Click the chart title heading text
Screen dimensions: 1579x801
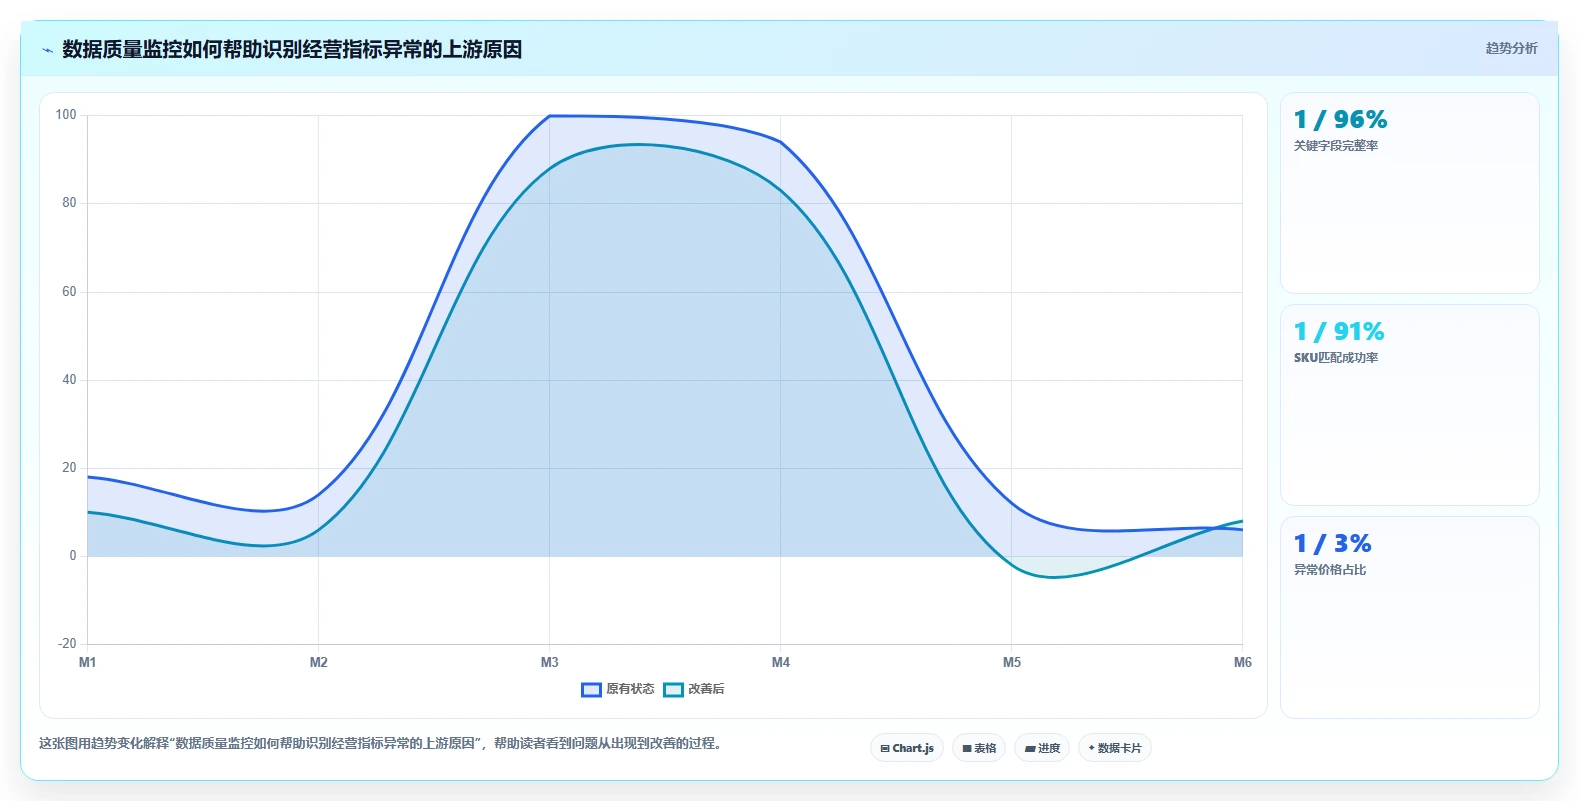292,50
